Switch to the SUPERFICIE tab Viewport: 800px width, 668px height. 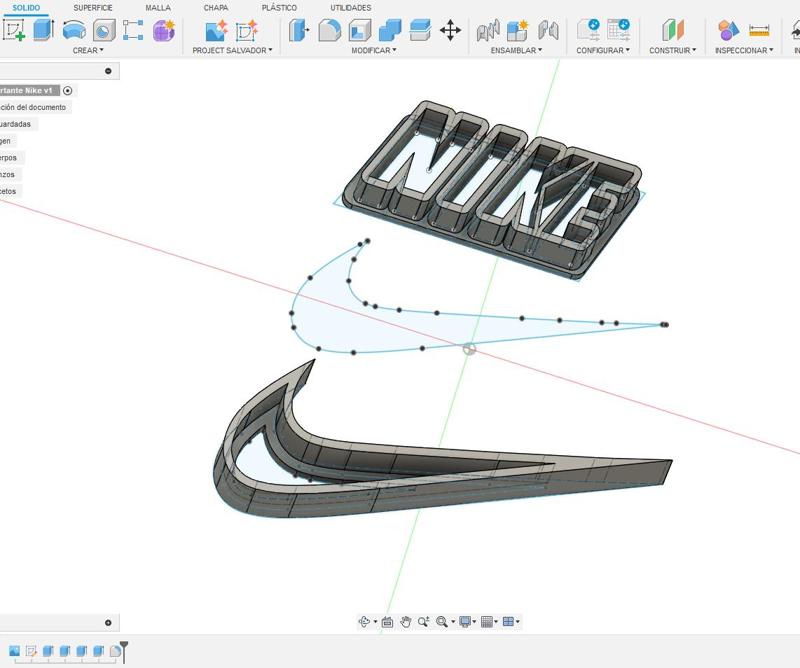(93, 8)
